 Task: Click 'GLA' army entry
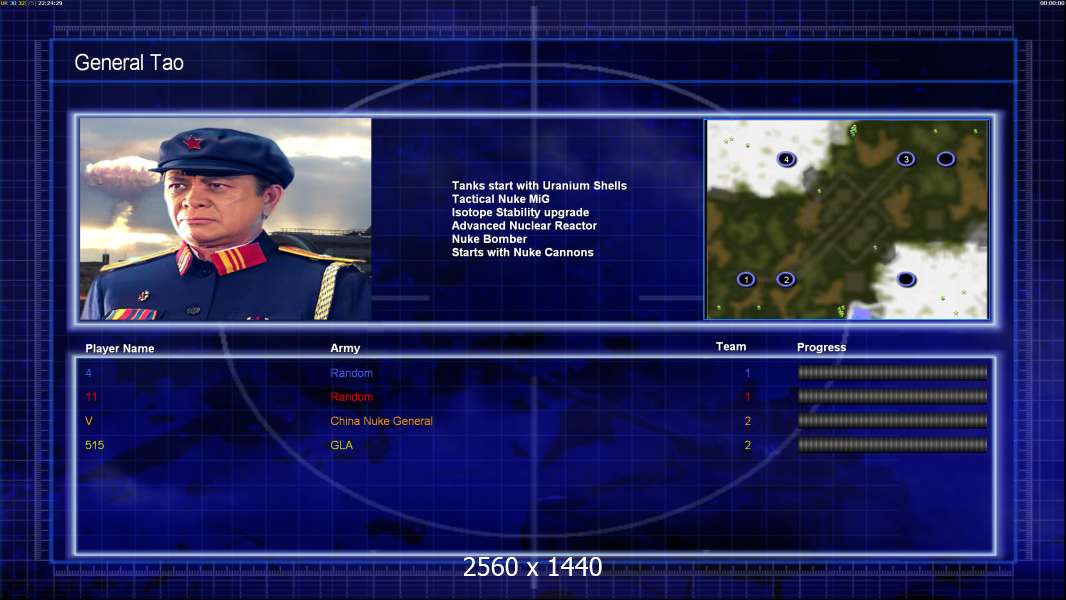click(341, 445)
